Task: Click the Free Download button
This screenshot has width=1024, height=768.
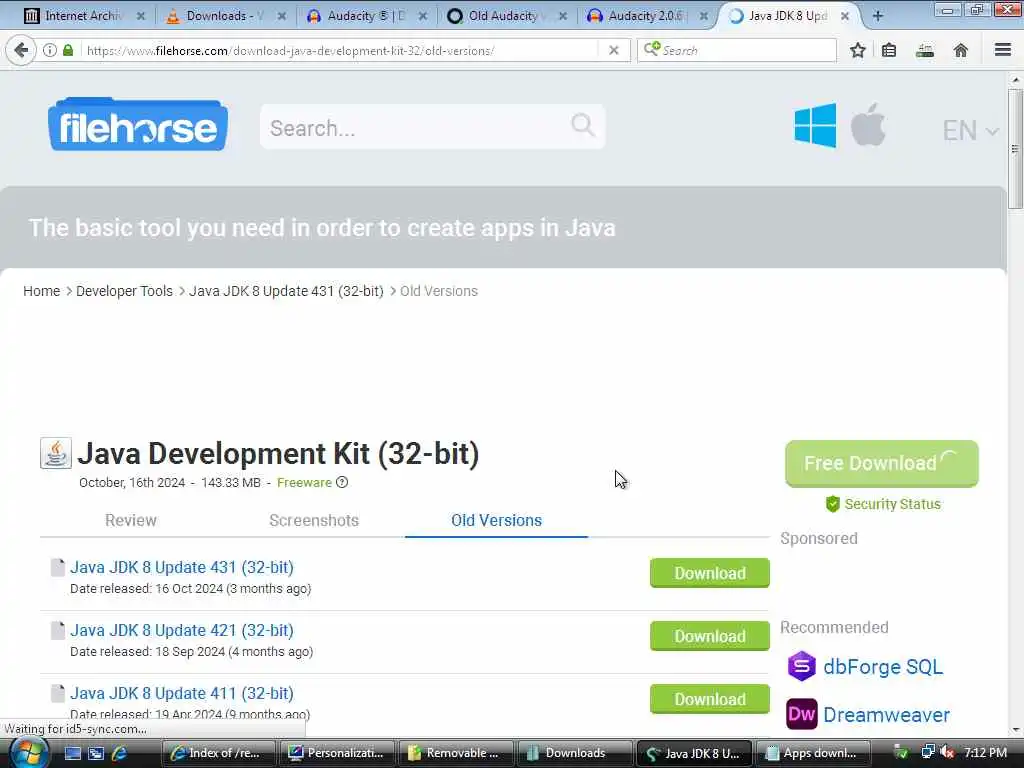Action: point(882,463)
